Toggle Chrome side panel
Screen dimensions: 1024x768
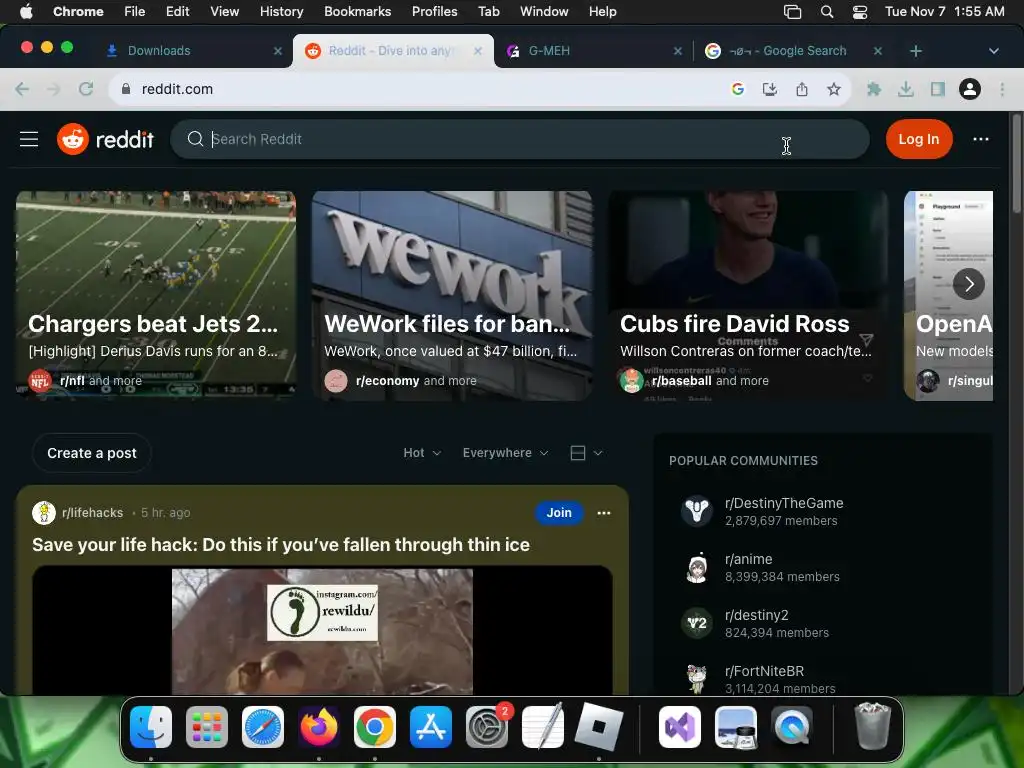pos(938,89)
